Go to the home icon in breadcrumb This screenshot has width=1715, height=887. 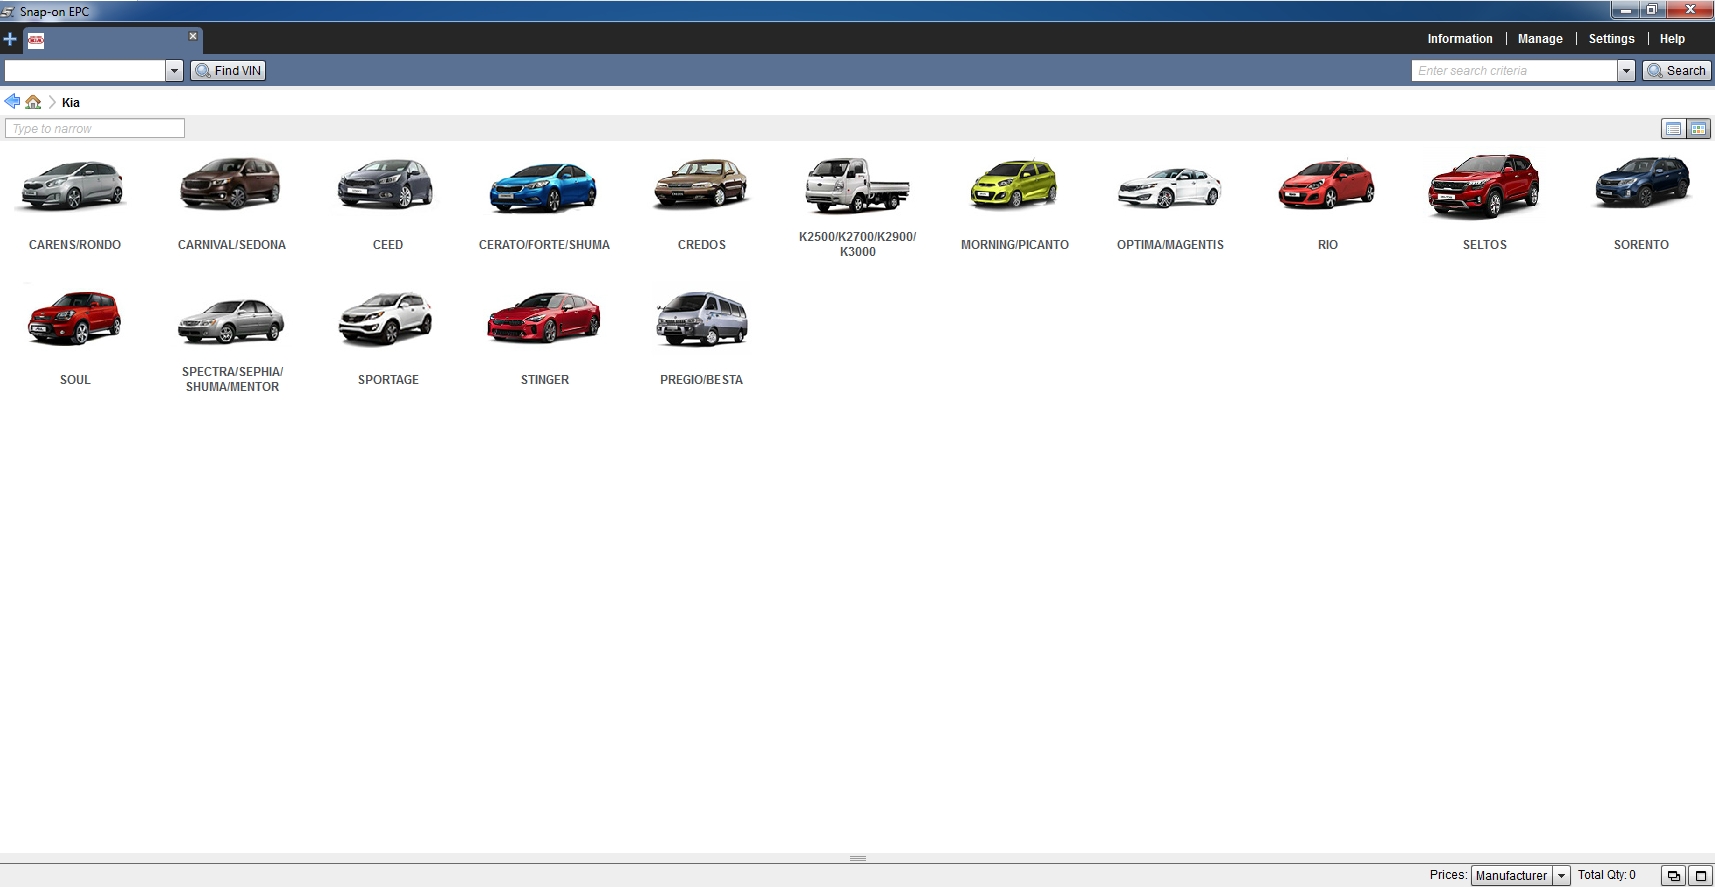click(33, 102)
